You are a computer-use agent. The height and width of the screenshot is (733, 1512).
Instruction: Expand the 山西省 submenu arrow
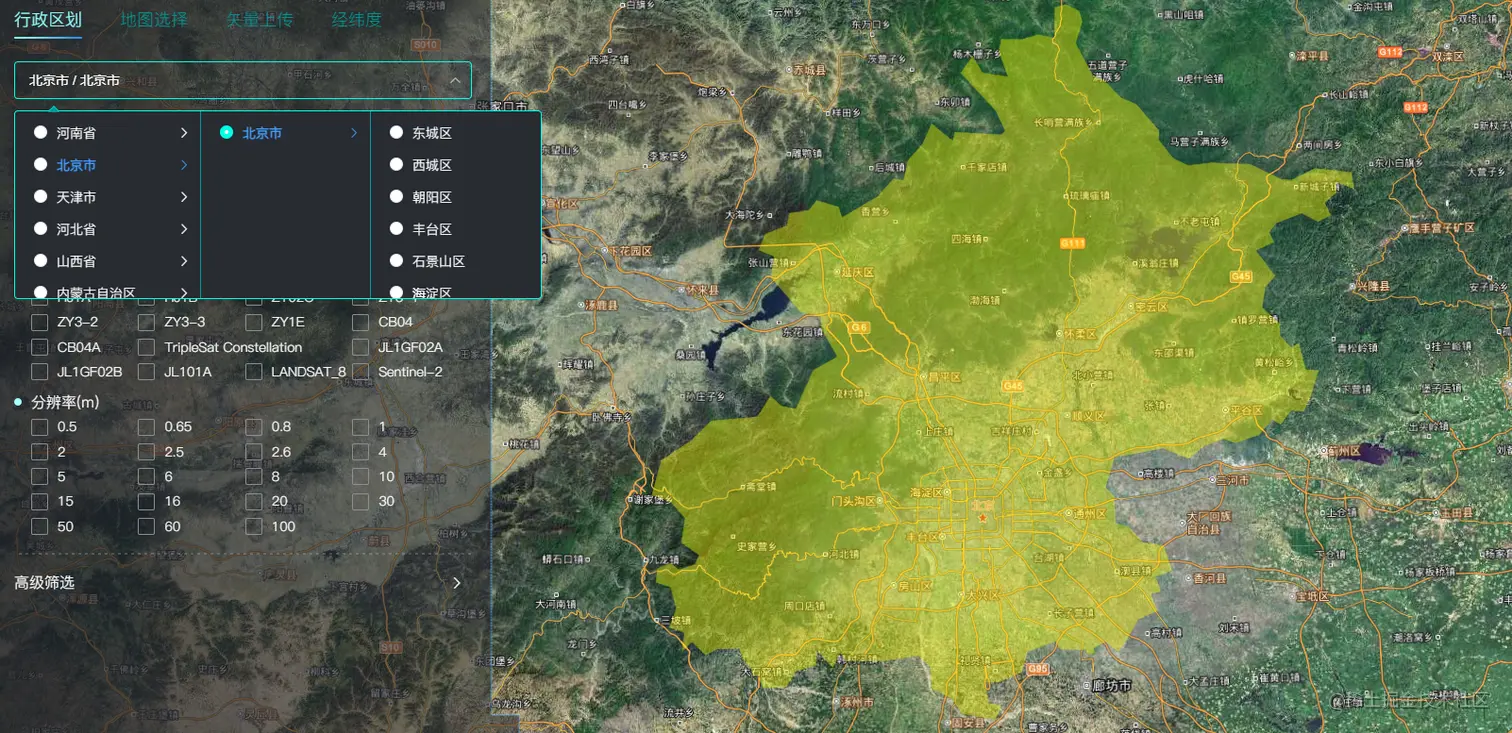pyautogui.click(x=184, y=261)
